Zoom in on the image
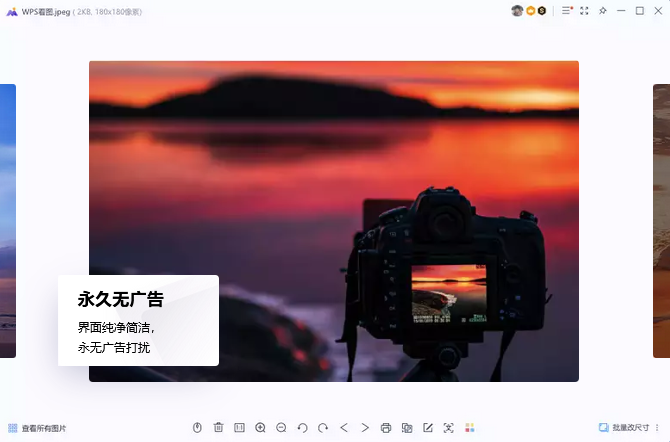The height and width of the screenshot is (442, 670). (260, 428)
